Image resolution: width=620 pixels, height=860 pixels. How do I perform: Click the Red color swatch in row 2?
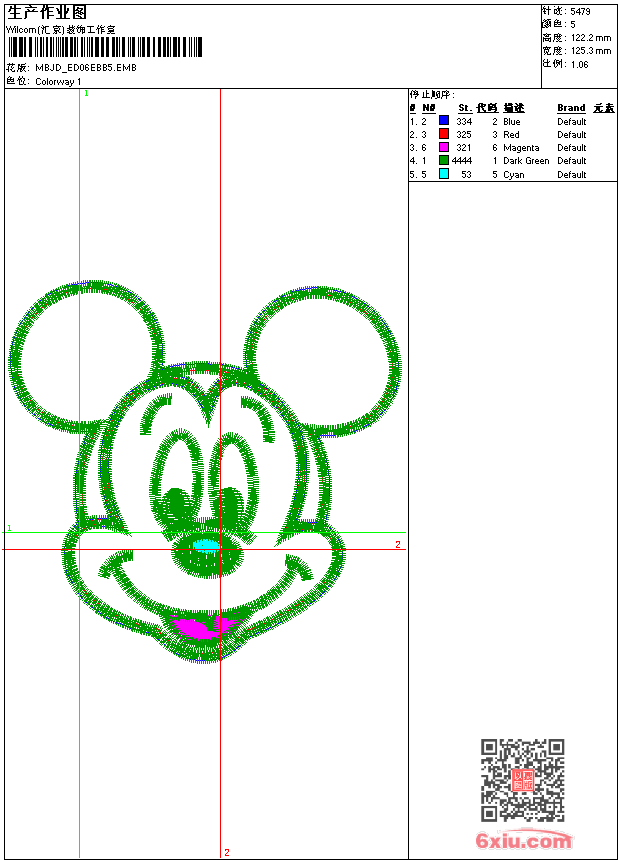click(x=444, y=134)
